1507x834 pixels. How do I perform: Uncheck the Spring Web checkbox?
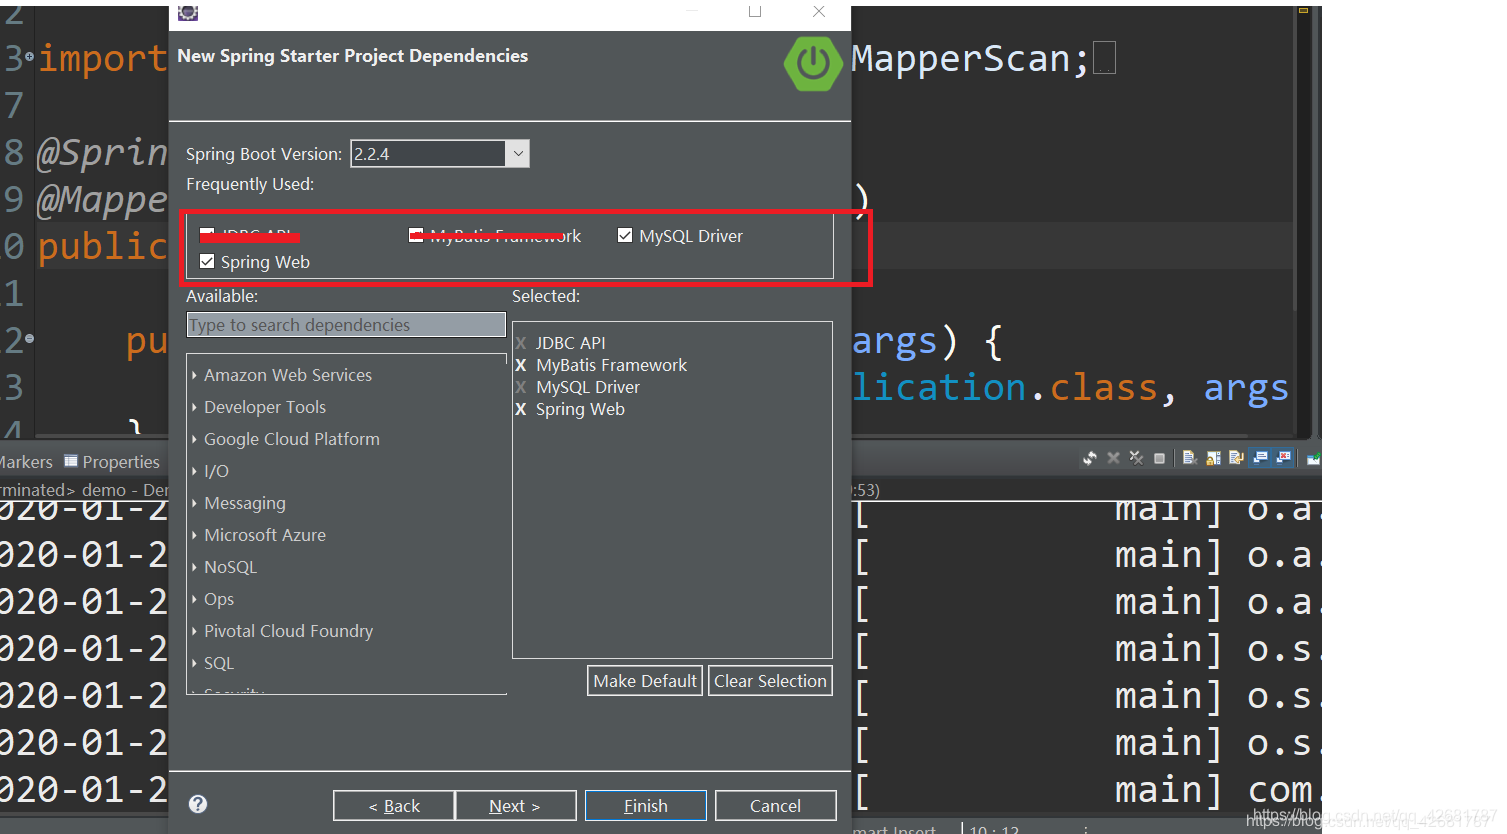pyautogui.click(x=207, y=261)
